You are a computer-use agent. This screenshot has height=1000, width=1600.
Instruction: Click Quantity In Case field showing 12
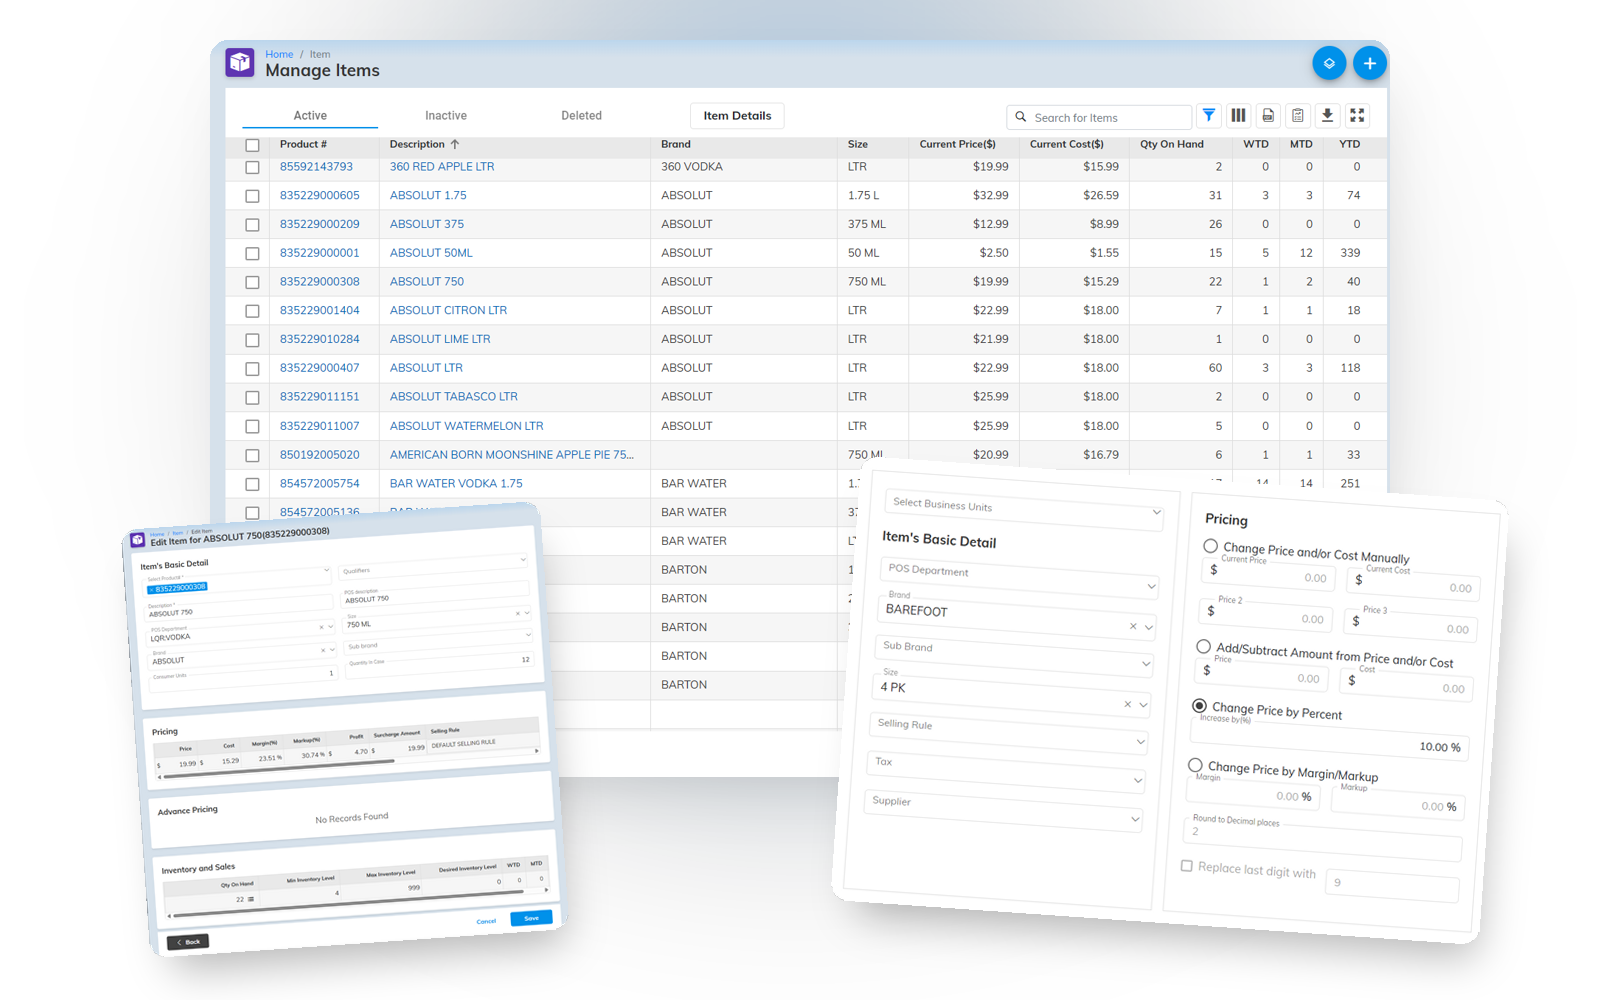click(x=439, y=664)
